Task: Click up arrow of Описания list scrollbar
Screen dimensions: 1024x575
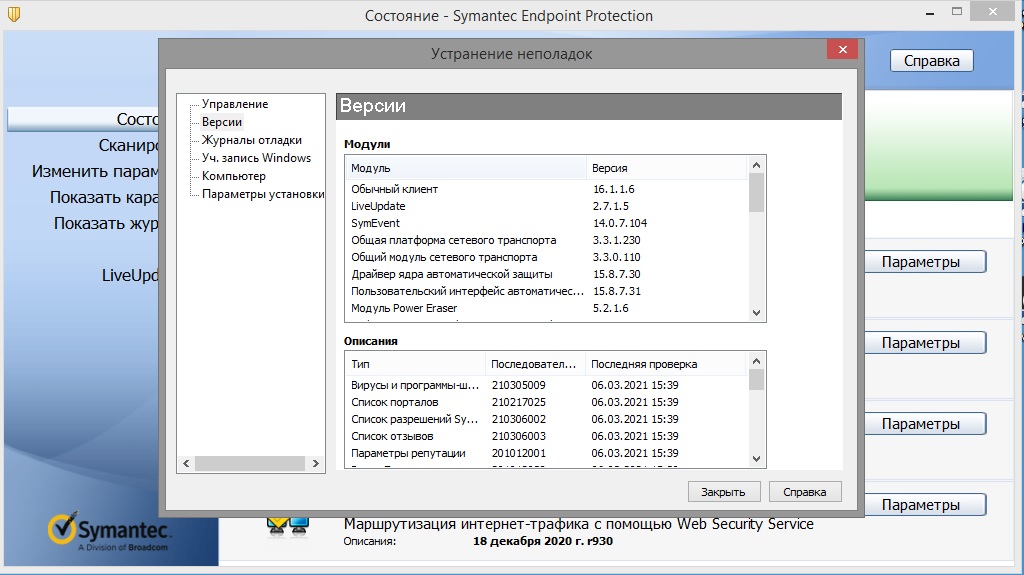Action: coord(756,361)
